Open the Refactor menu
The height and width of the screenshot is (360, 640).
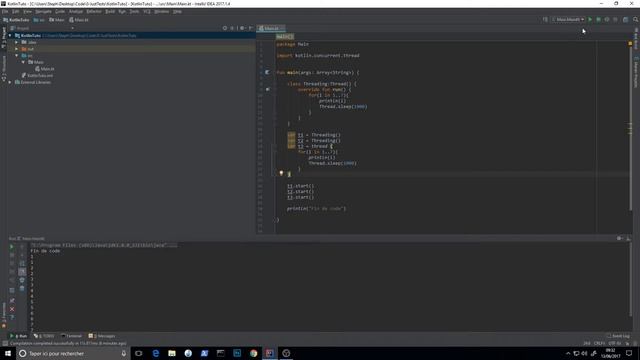click(x=94, y=11)
